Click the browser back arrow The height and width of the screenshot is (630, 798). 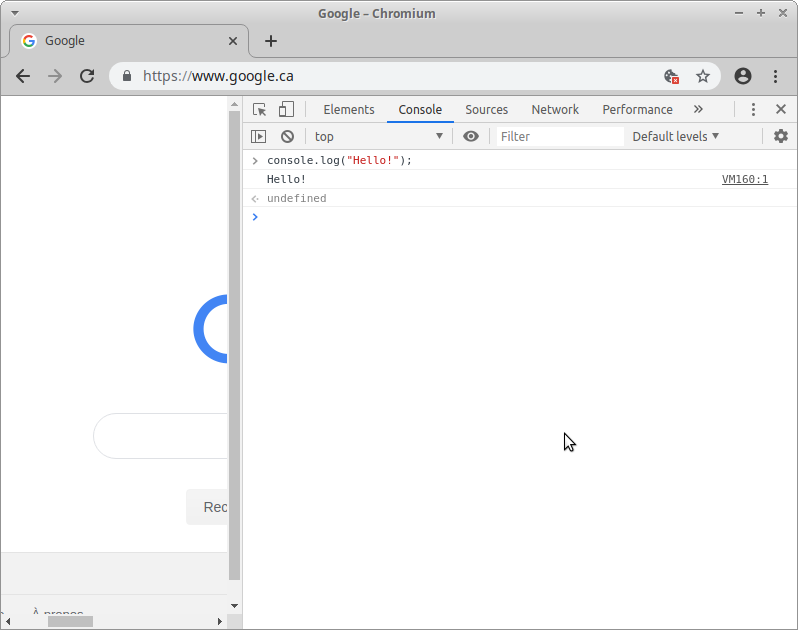[x=23, y=76]
